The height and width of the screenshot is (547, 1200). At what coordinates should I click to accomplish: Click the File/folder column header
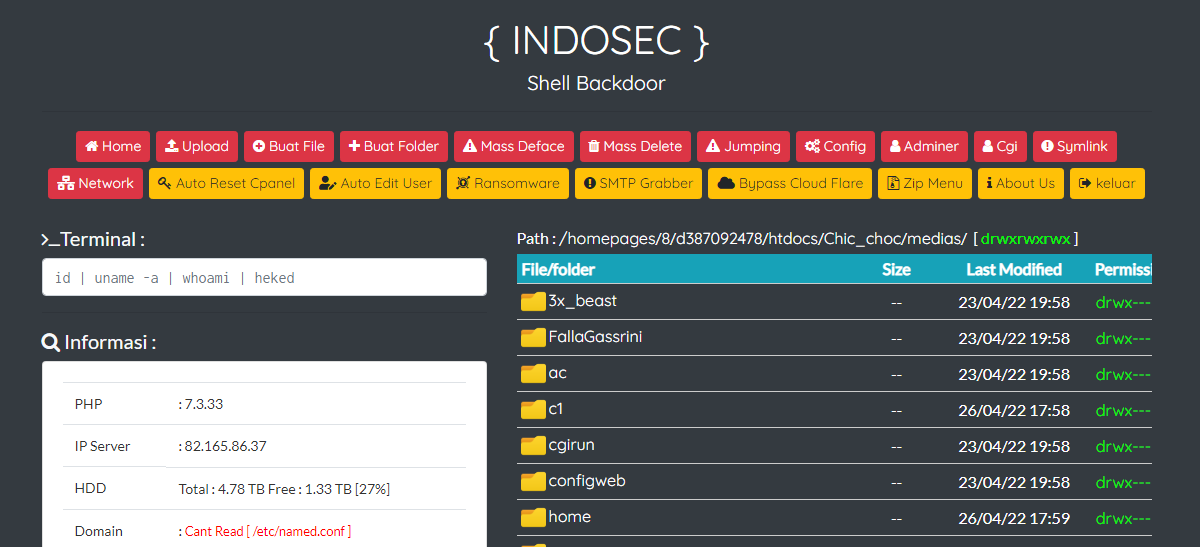[x=558, y=269]
